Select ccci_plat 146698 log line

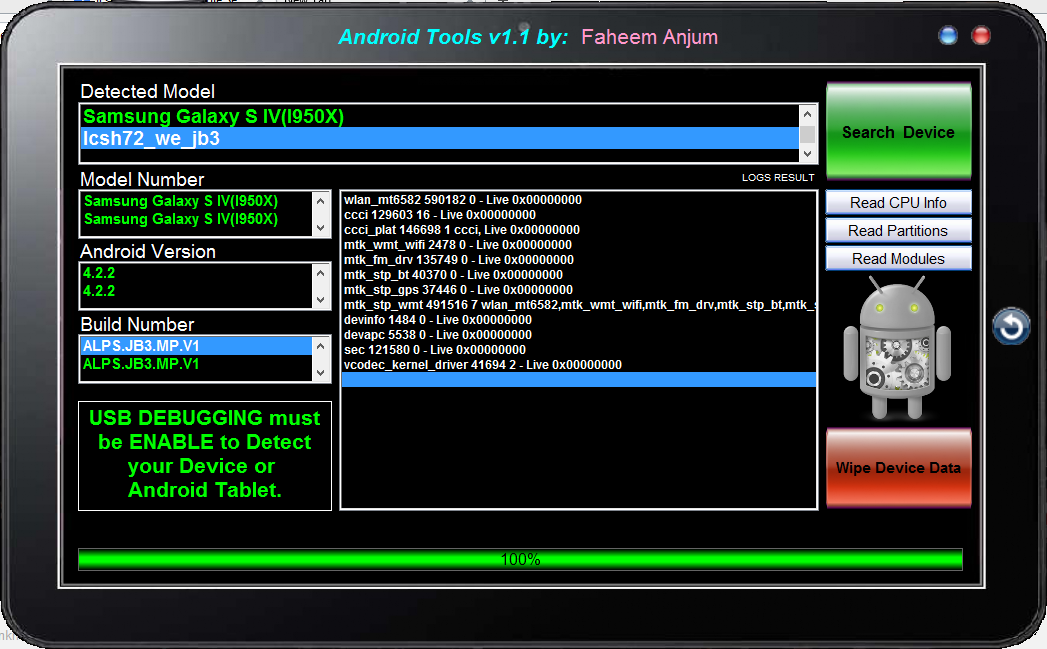click(578, 230)
